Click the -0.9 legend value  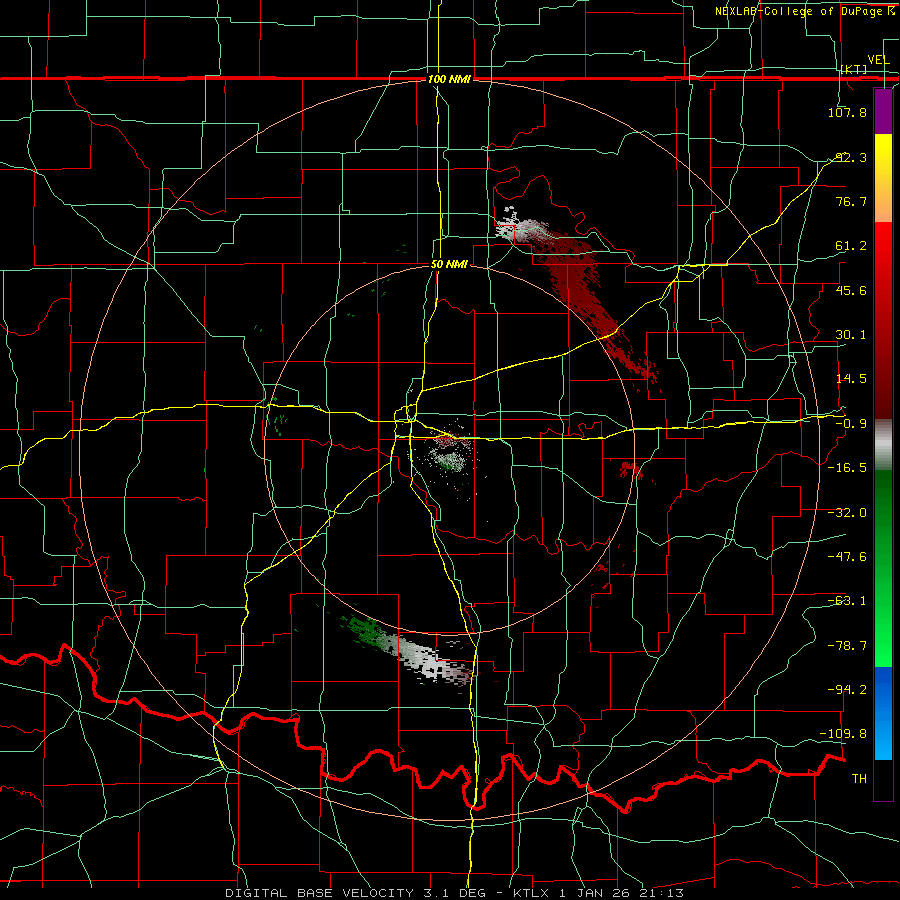[851, 423]
